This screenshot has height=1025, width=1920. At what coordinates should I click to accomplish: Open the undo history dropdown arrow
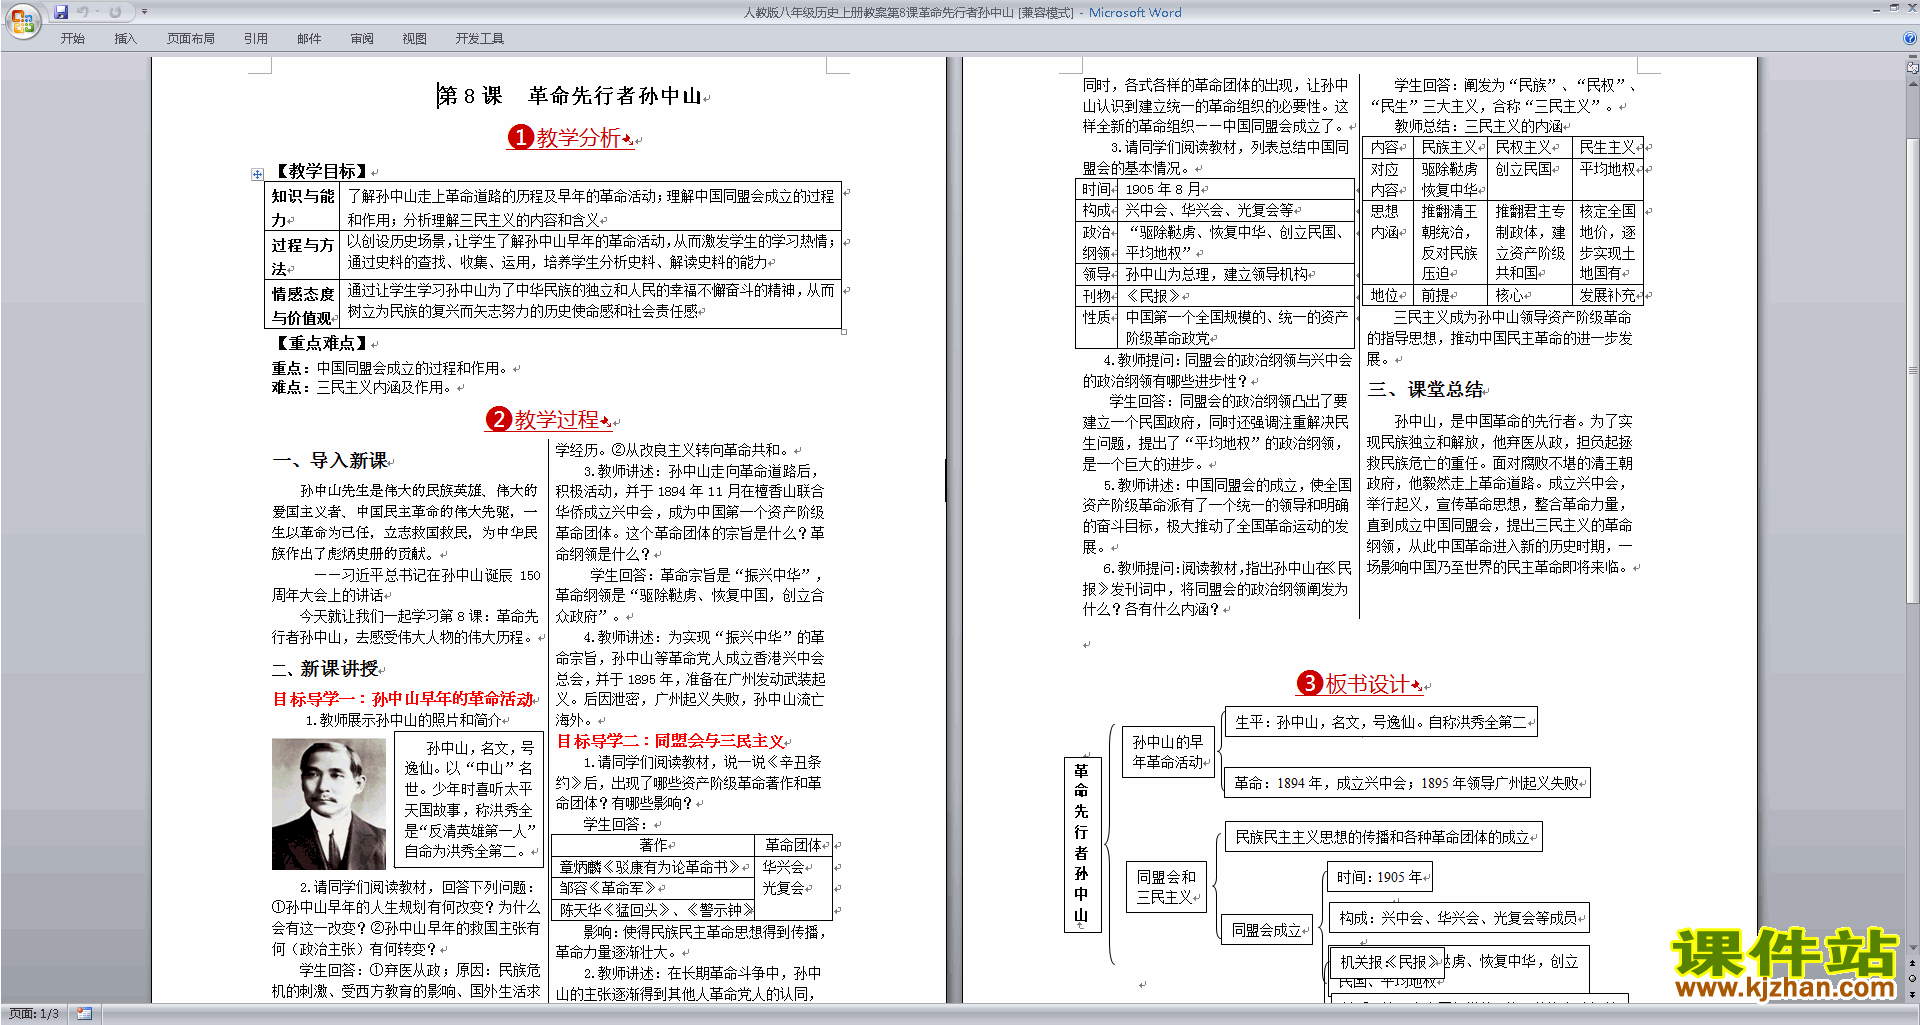pos(98,12)
